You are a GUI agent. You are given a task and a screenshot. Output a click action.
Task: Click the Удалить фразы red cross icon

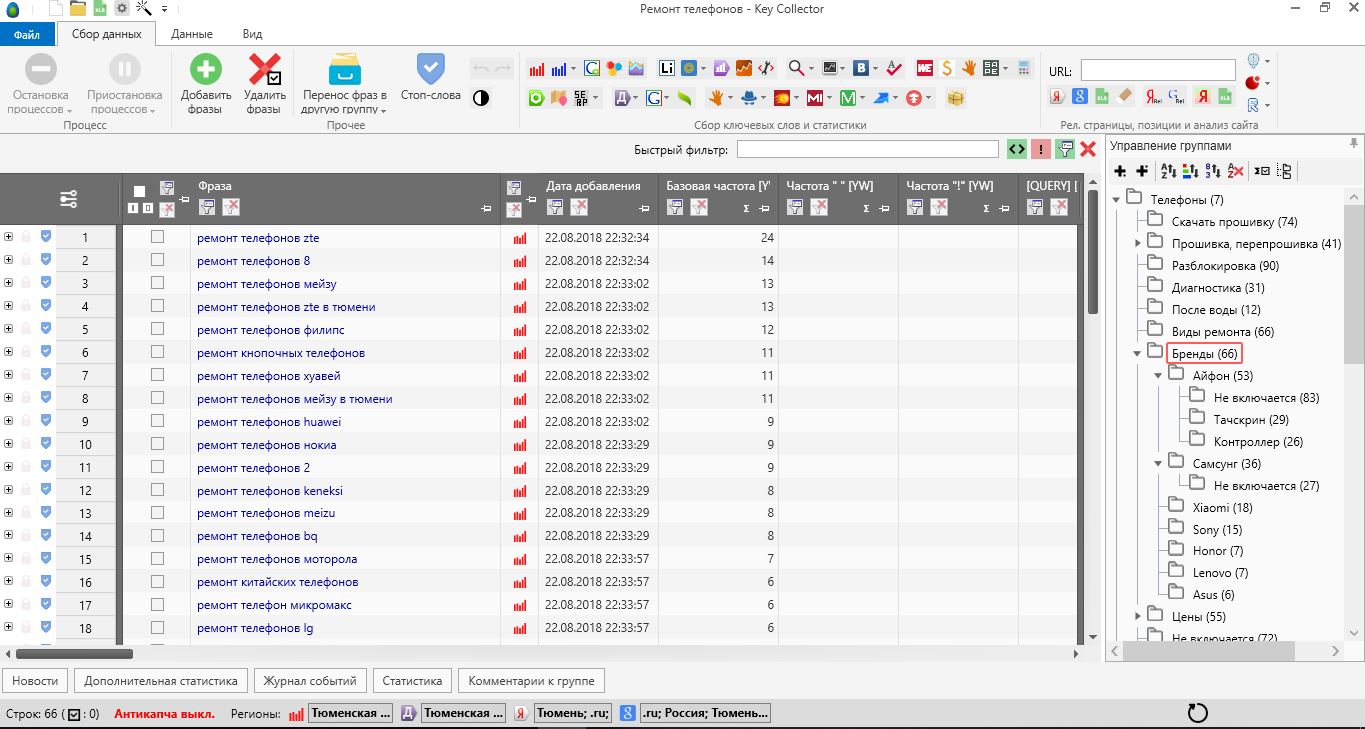pos(264,69)
